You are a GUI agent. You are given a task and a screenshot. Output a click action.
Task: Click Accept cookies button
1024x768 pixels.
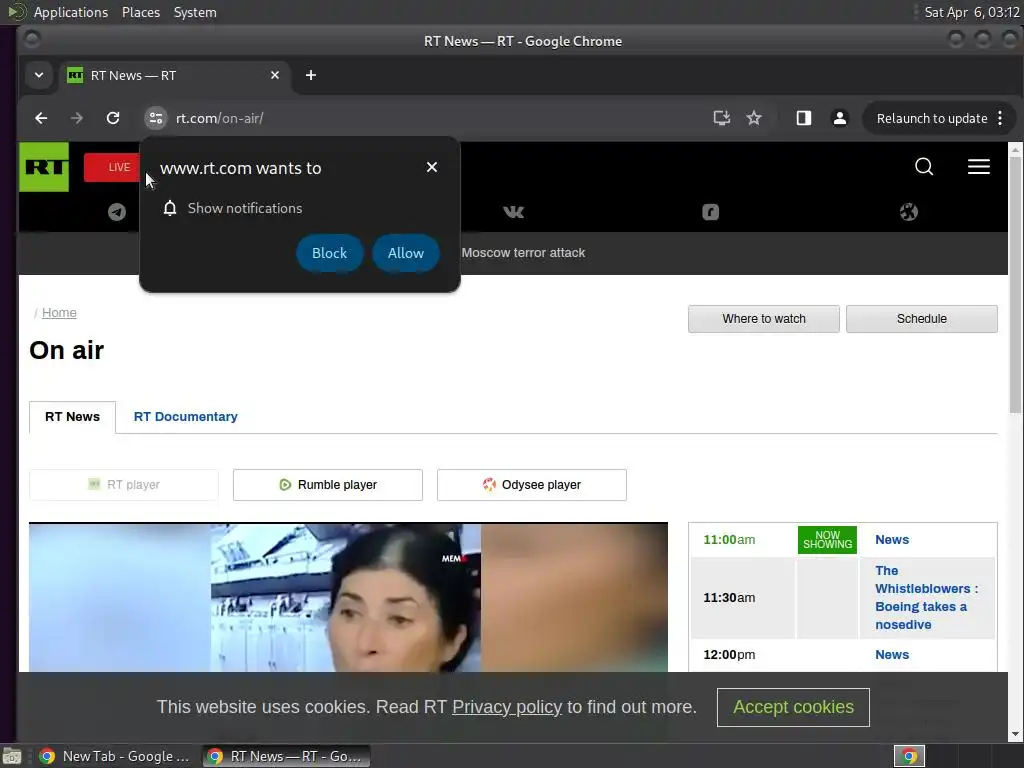(793, 707)
